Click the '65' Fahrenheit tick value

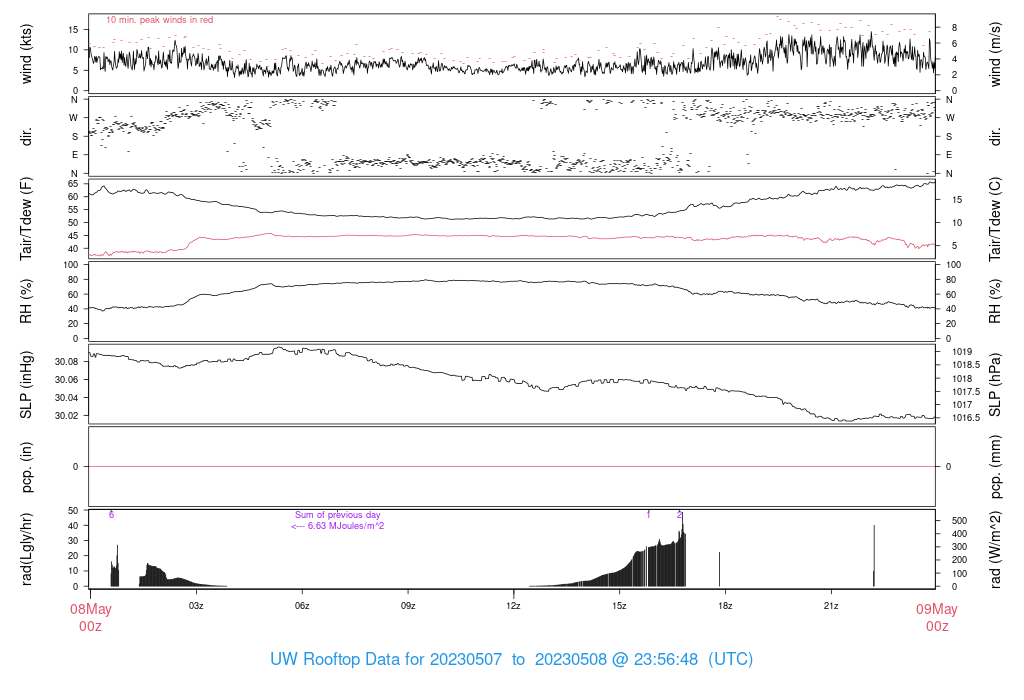pos(73,183)
